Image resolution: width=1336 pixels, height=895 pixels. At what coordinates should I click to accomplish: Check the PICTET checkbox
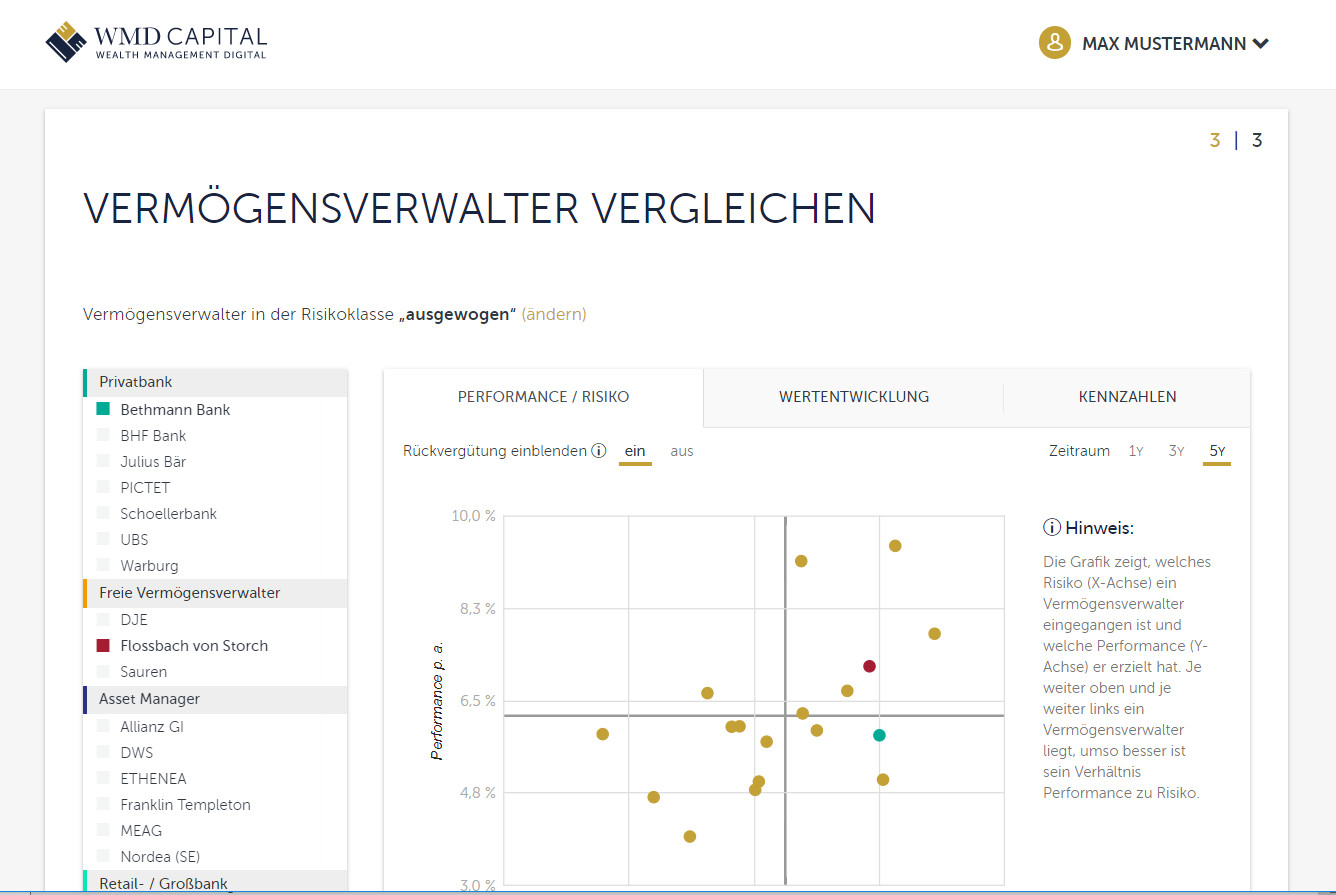coord(103,487)
